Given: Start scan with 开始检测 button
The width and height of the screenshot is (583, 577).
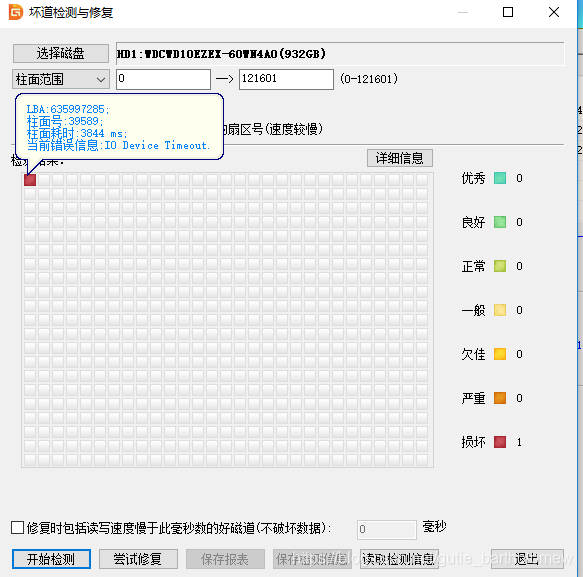Looking at the screenshot, I should 51,559.
